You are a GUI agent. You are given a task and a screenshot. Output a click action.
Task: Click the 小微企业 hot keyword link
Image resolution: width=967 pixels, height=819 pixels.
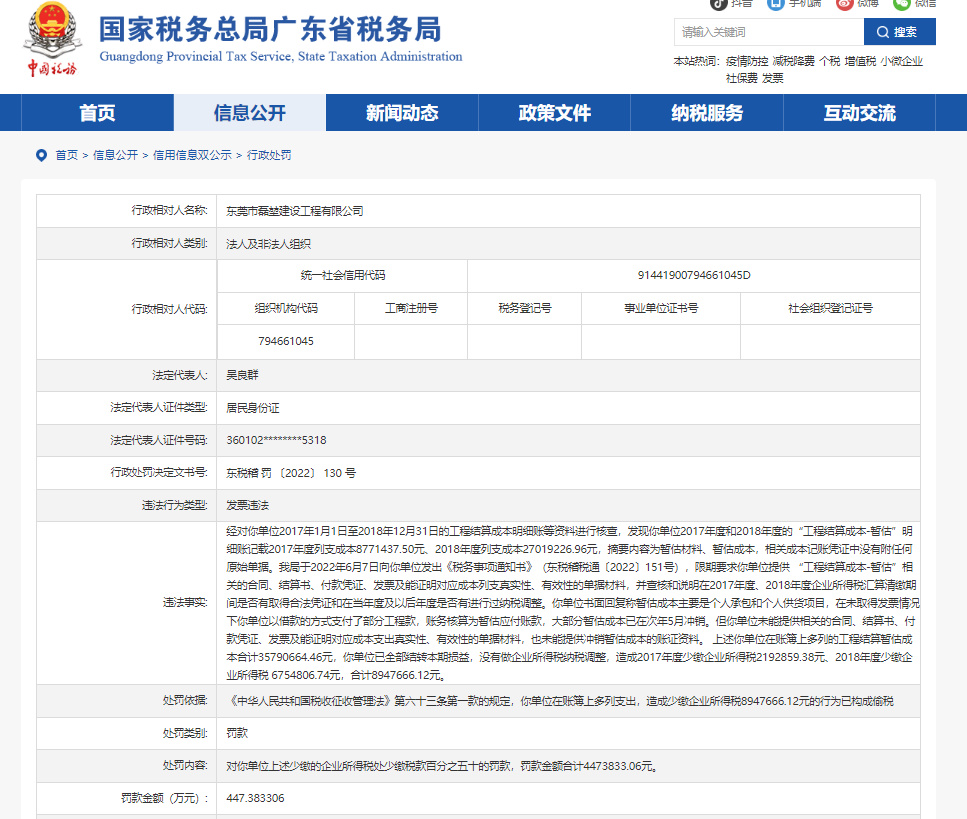[x=901, y=62]
